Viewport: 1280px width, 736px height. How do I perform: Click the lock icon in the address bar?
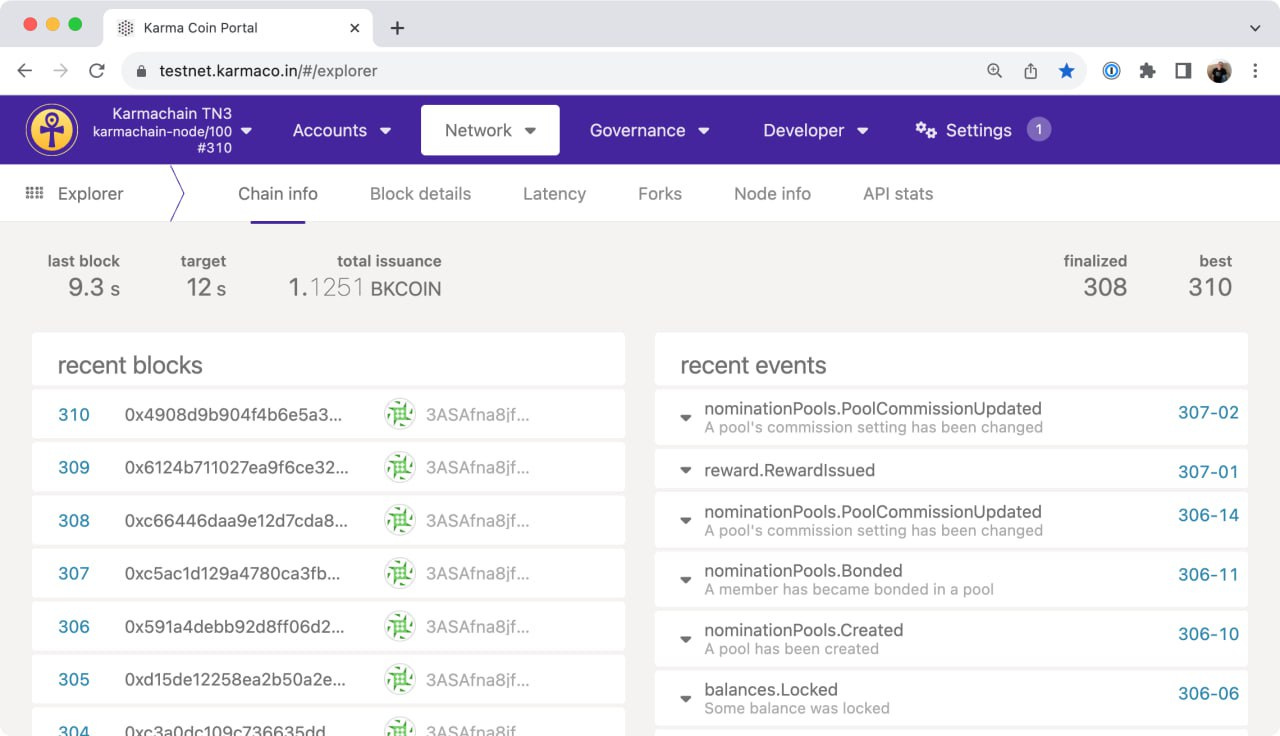click(140, 71)
